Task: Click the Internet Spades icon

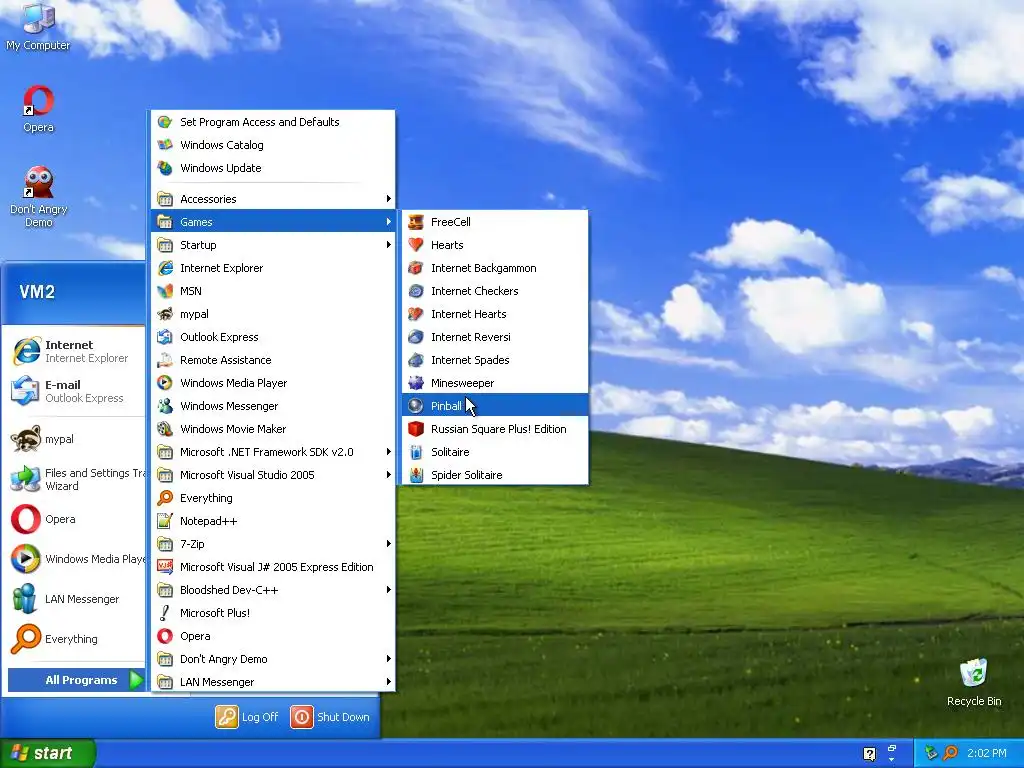Action: [x=415, y=360]
